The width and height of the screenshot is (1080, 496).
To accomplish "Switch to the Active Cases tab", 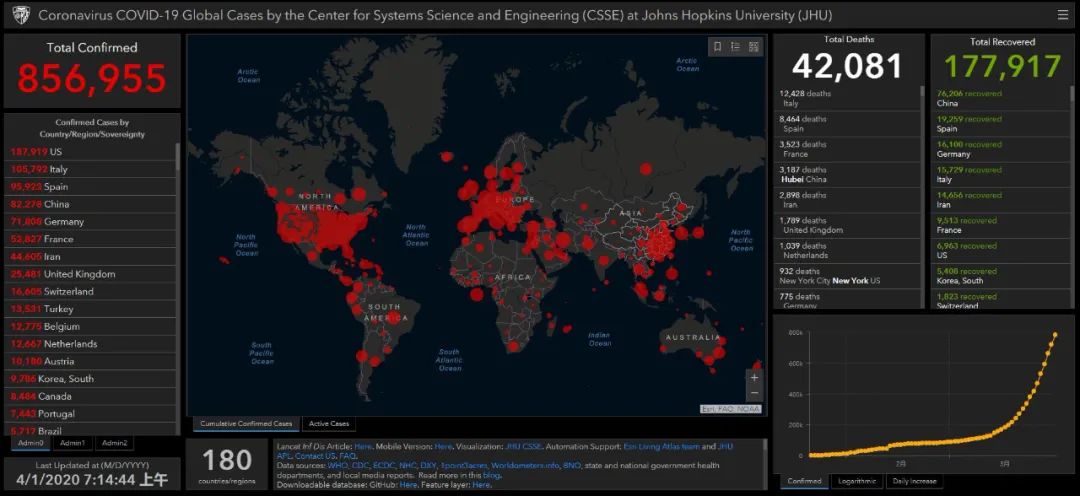I will pyautogui.click(x=329, y=424).
